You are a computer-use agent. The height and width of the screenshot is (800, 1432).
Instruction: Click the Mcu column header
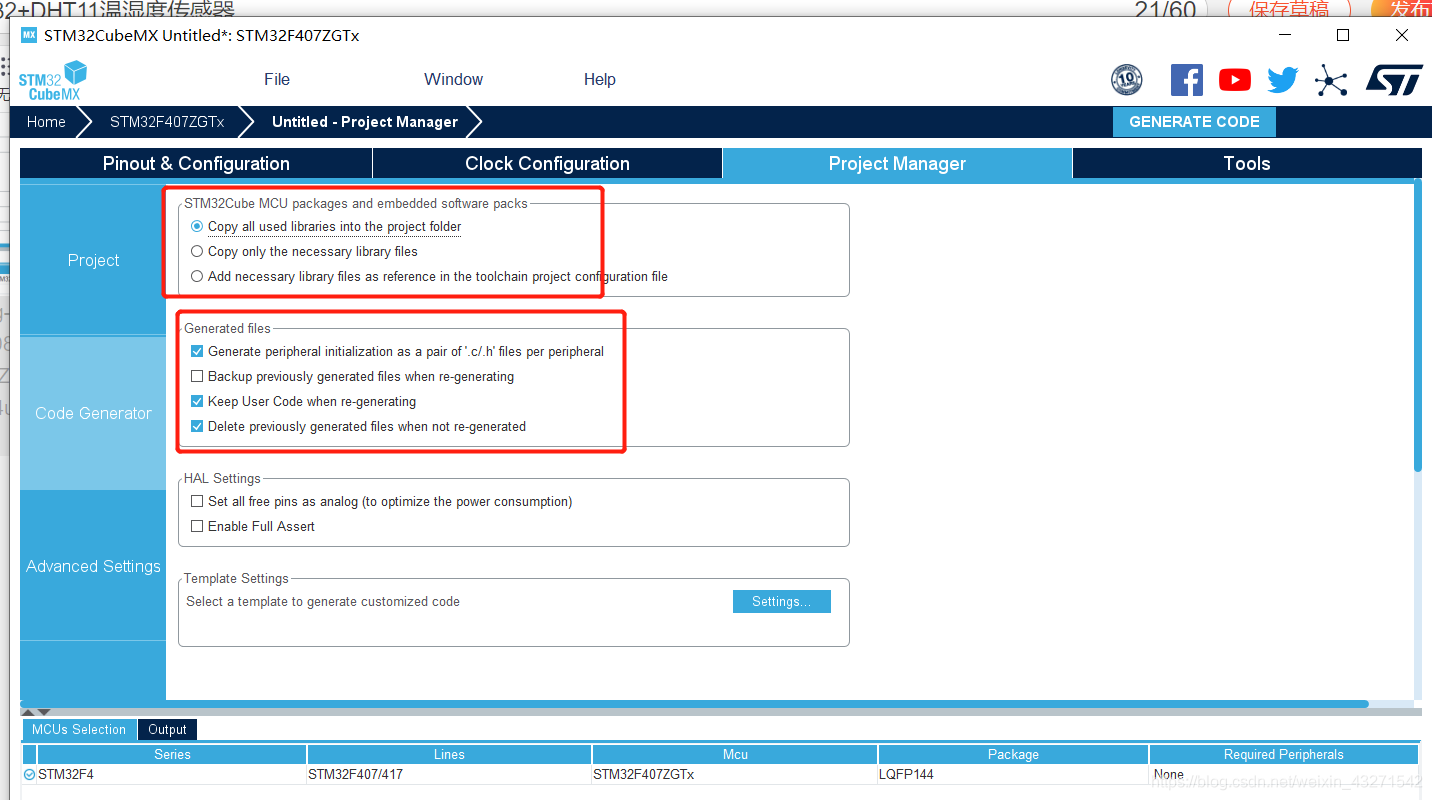(735, 755)
